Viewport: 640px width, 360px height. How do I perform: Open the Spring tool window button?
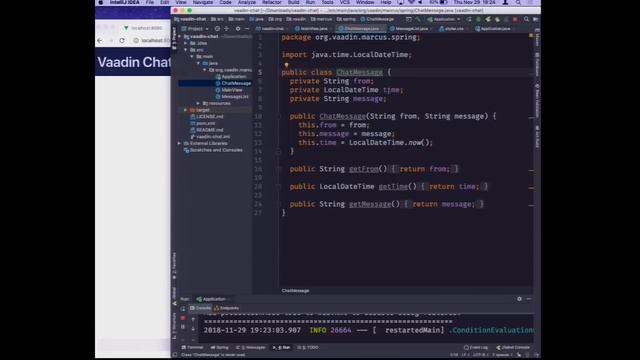tap(220, 347)
